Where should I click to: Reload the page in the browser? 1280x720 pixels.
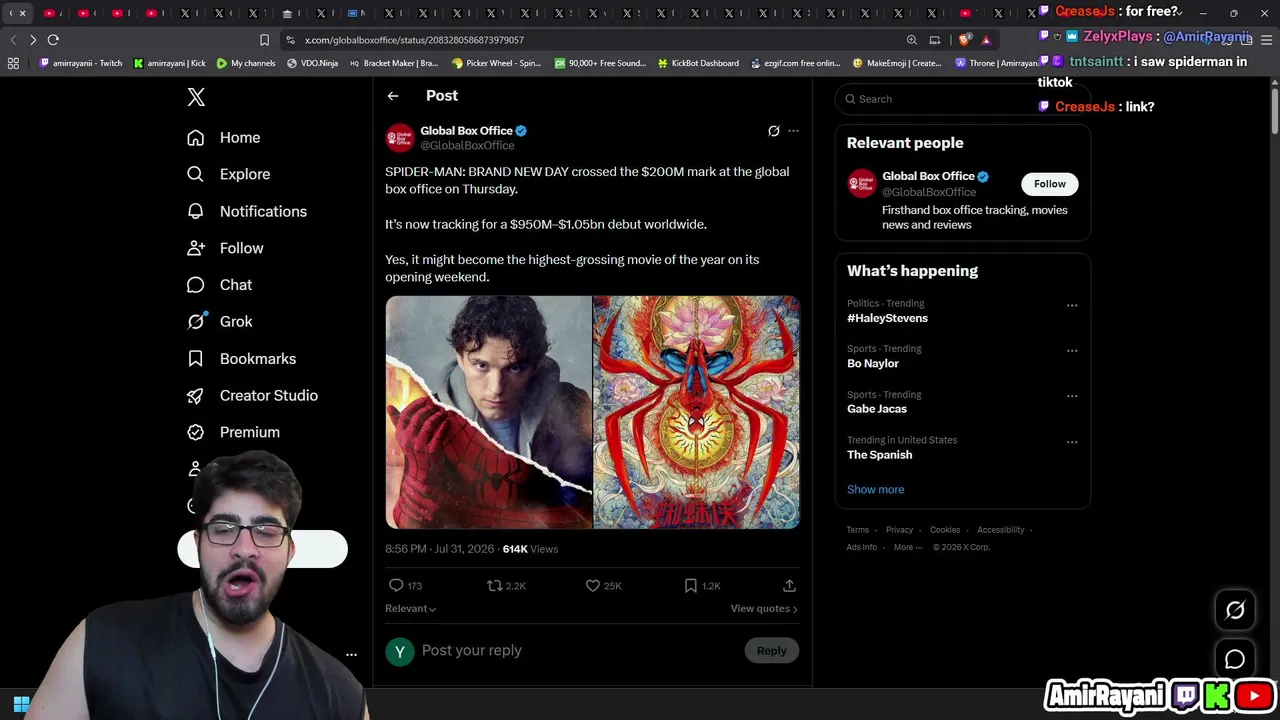coord(53,40)
